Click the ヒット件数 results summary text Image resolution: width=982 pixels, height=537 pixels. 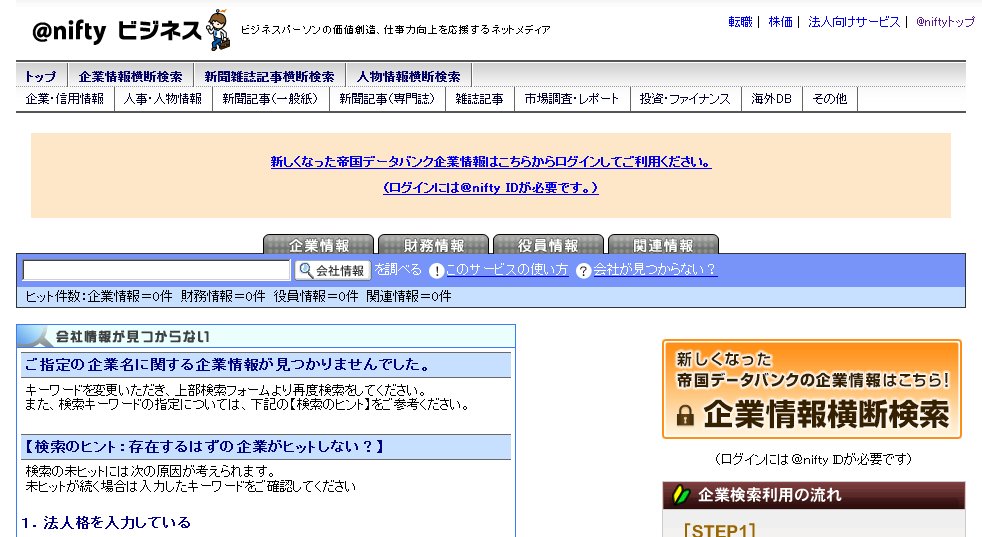pos(238,296)
